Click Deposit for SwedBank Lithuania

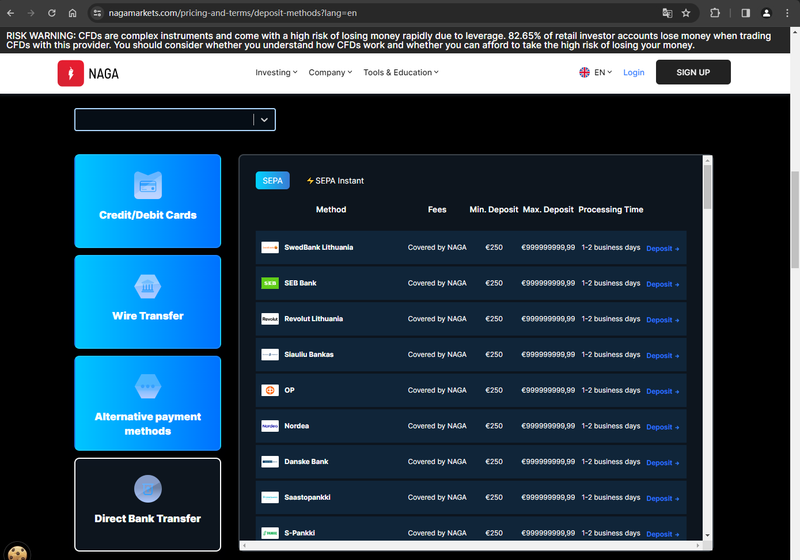tap(662, 248)
